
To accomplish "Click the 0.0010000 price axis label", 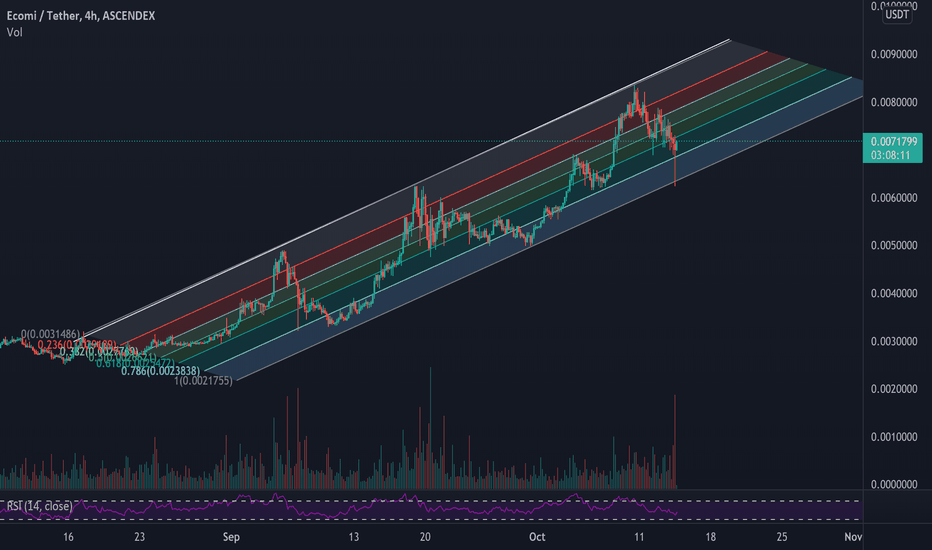I will (893, 437).
